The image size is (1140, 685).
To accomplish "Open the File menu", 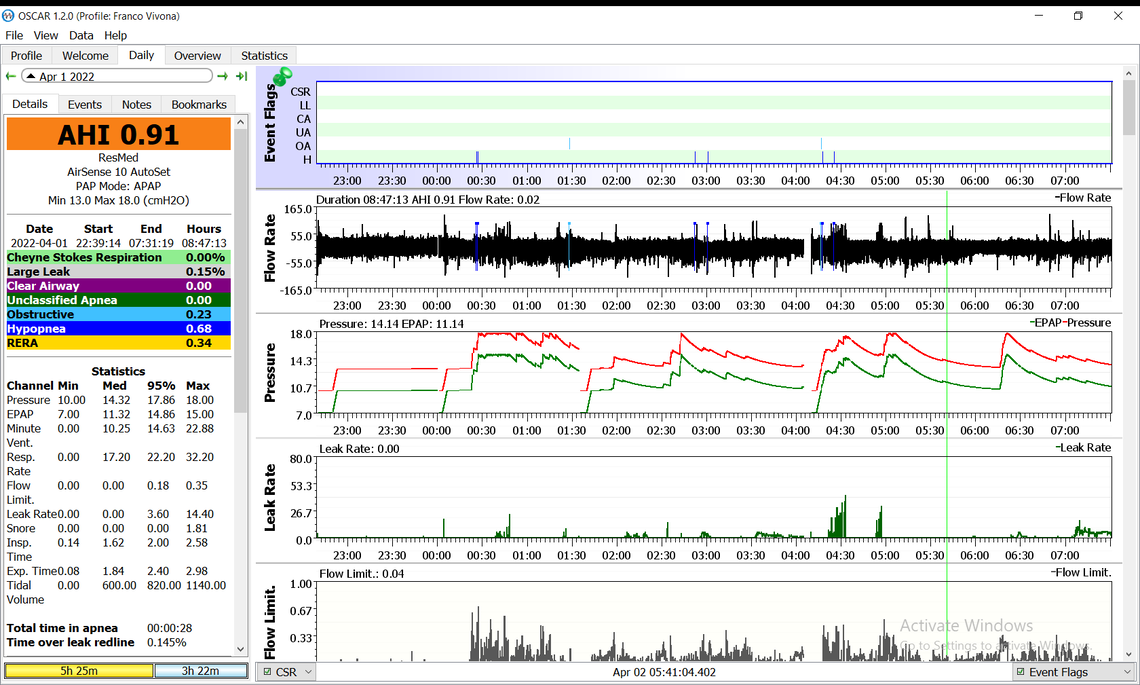I will [14, 35].
